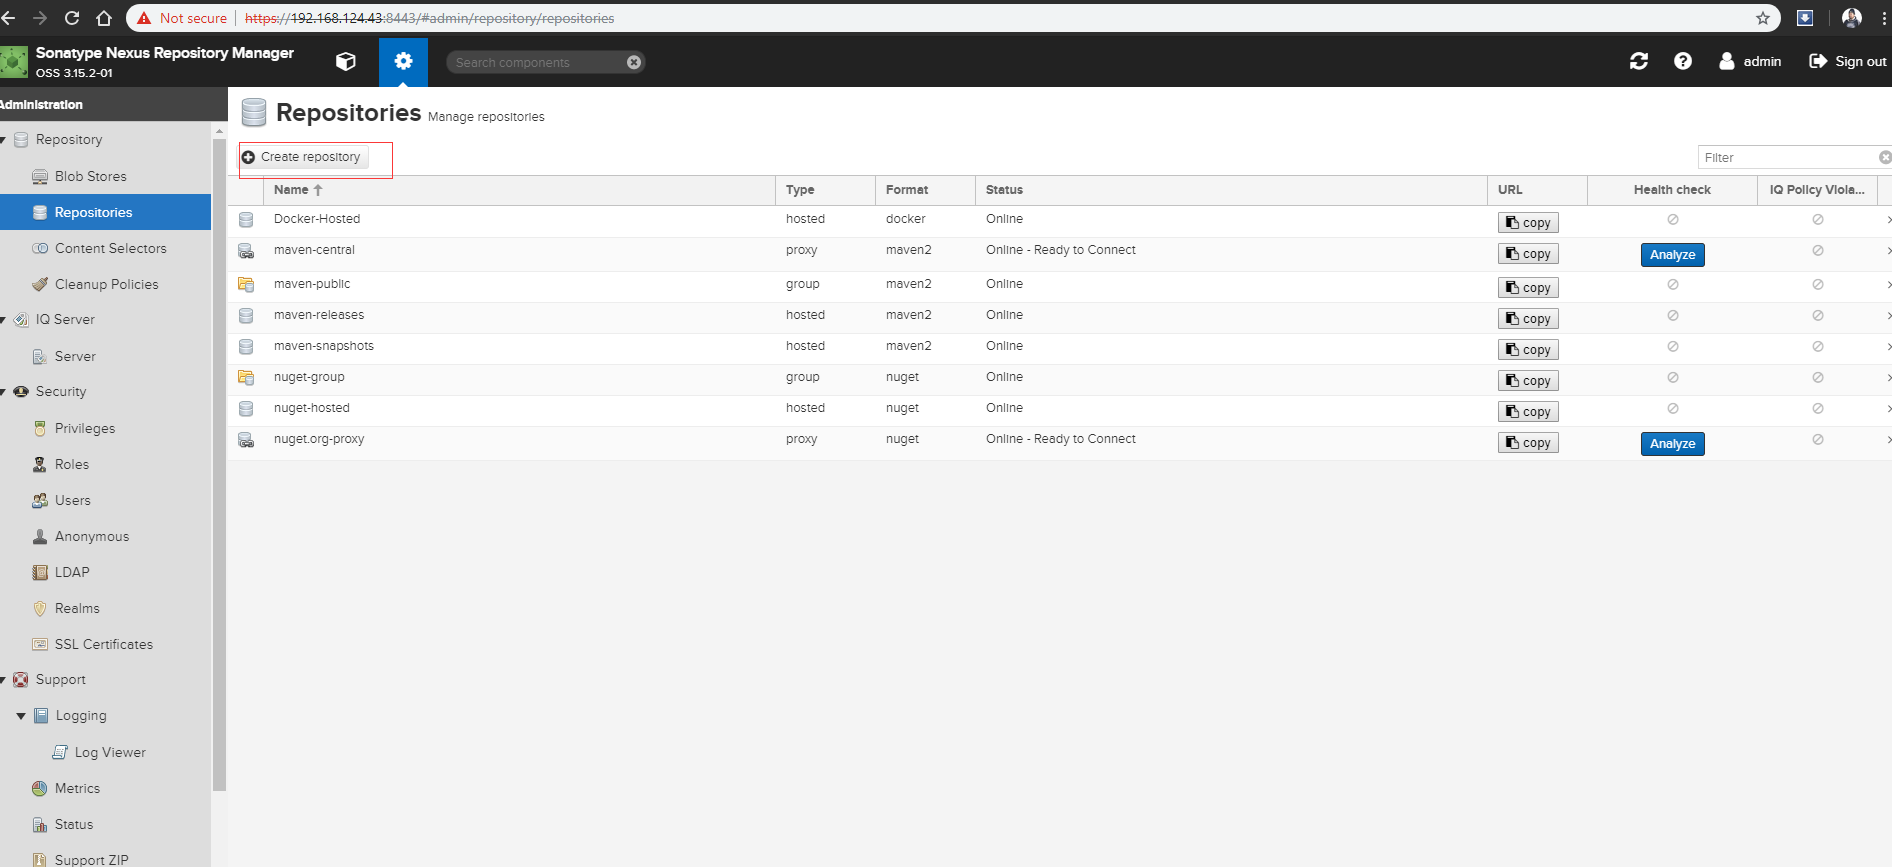Copy the nuget-group URL
The image size is (1892, 867).
click(1528, 381)
